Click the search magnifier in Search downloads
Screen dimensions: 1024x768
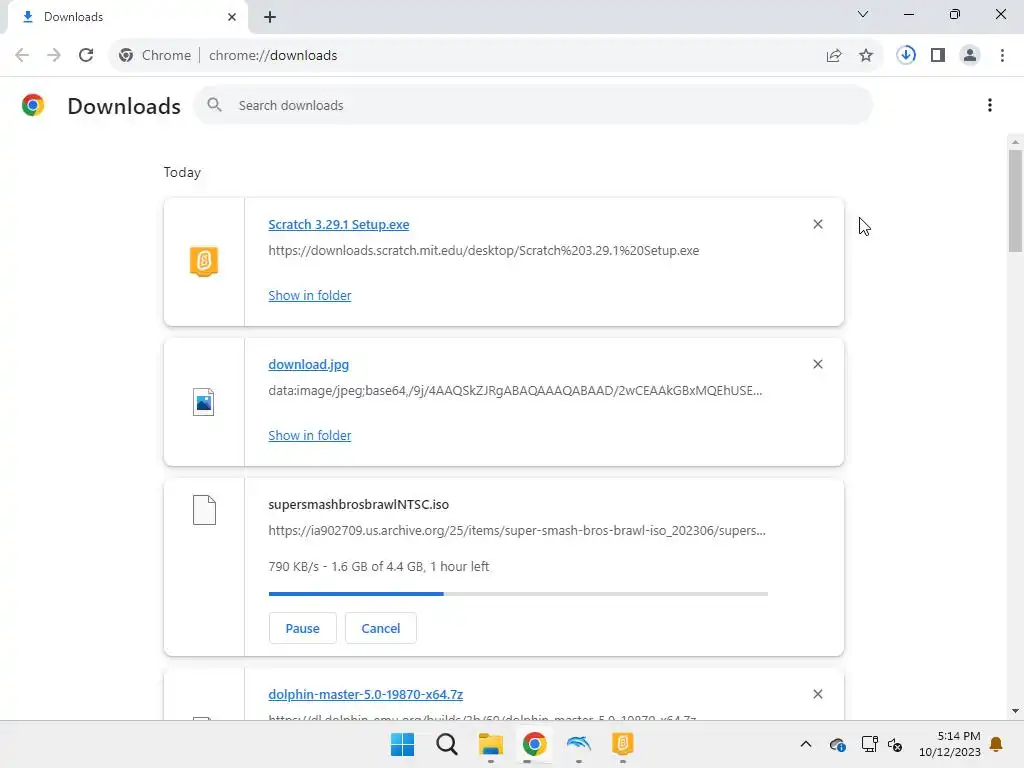[214, 104]
